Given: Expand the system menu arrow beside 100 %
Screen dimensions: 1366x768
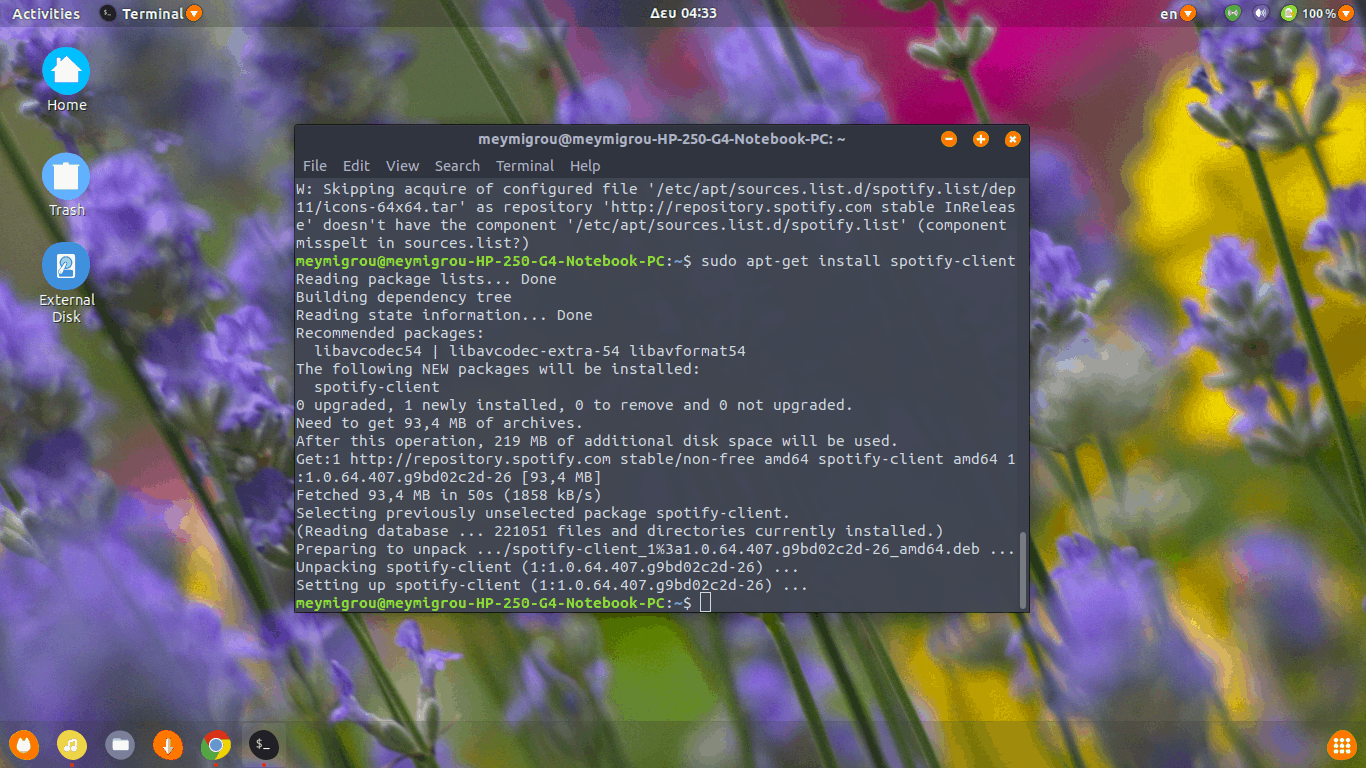Looking at the screenshot, I should point(1347,13).
